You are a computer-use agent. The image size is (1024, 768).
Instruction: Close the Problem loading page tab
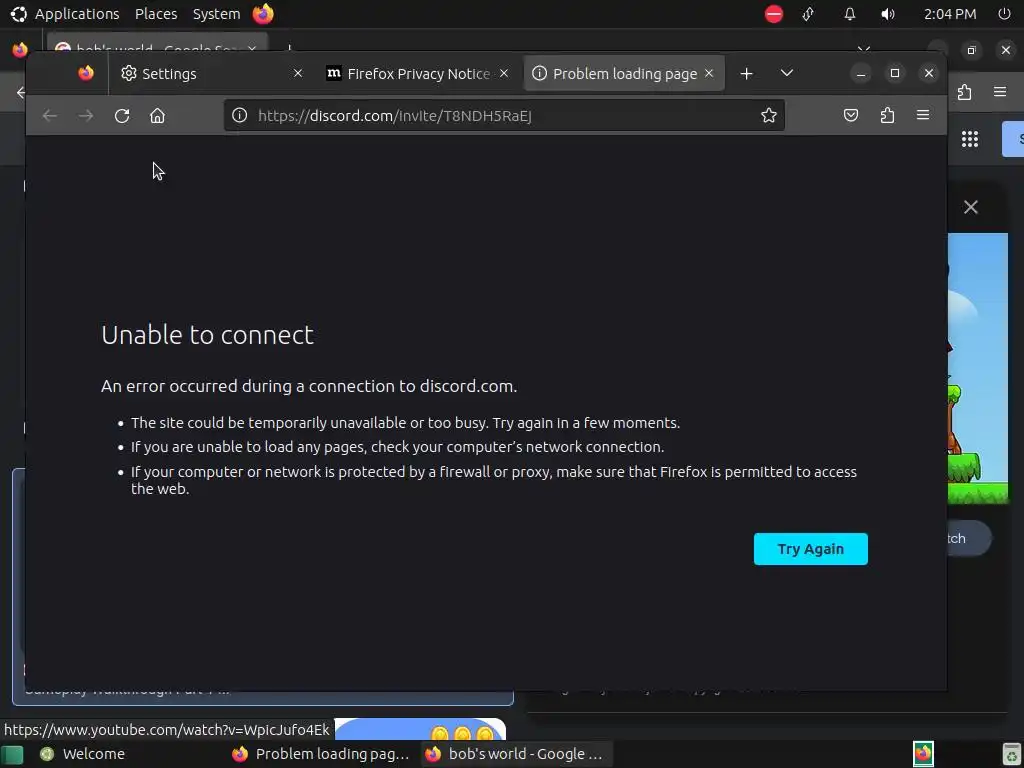[709, 73]
